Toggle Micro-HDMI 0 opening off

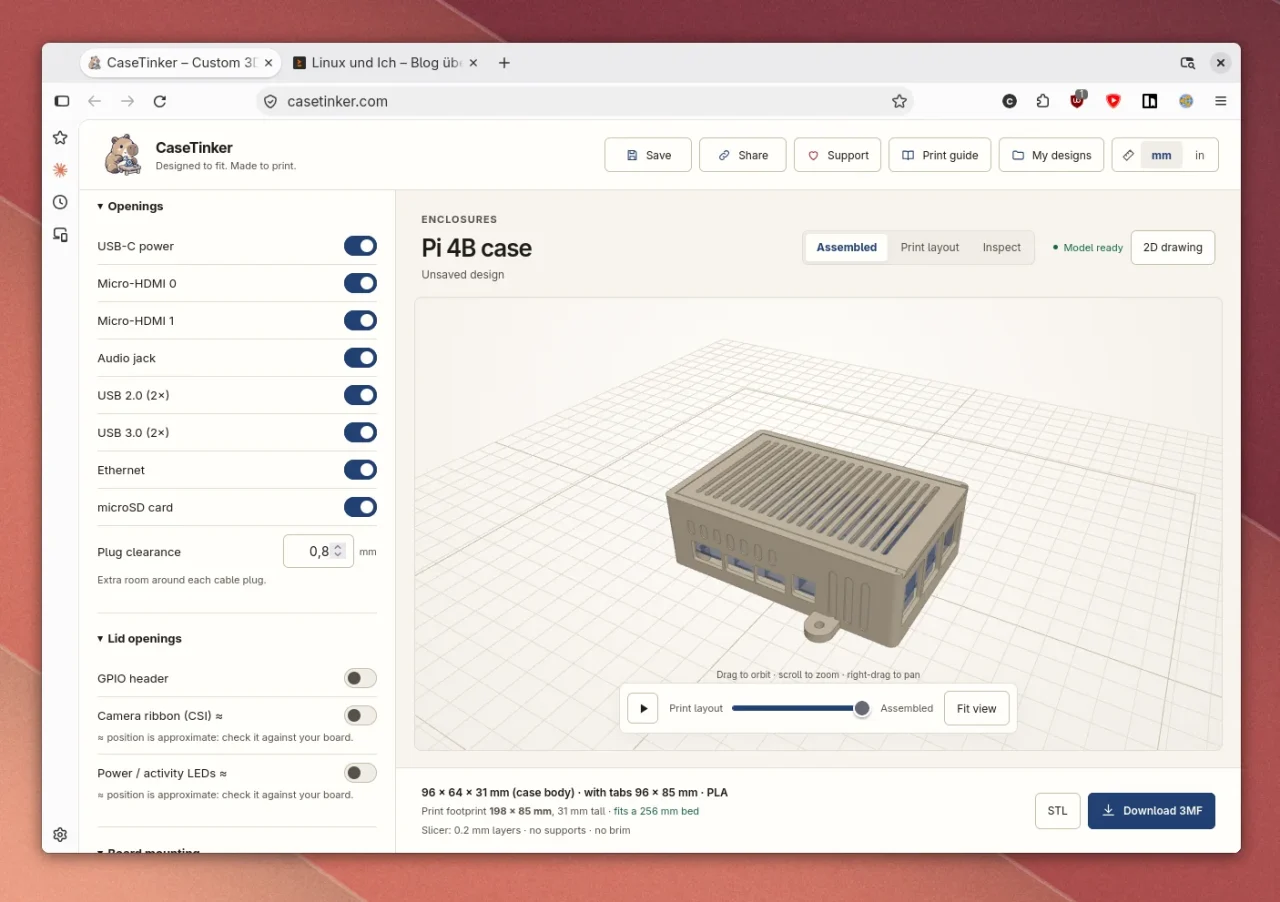point(360,283)
